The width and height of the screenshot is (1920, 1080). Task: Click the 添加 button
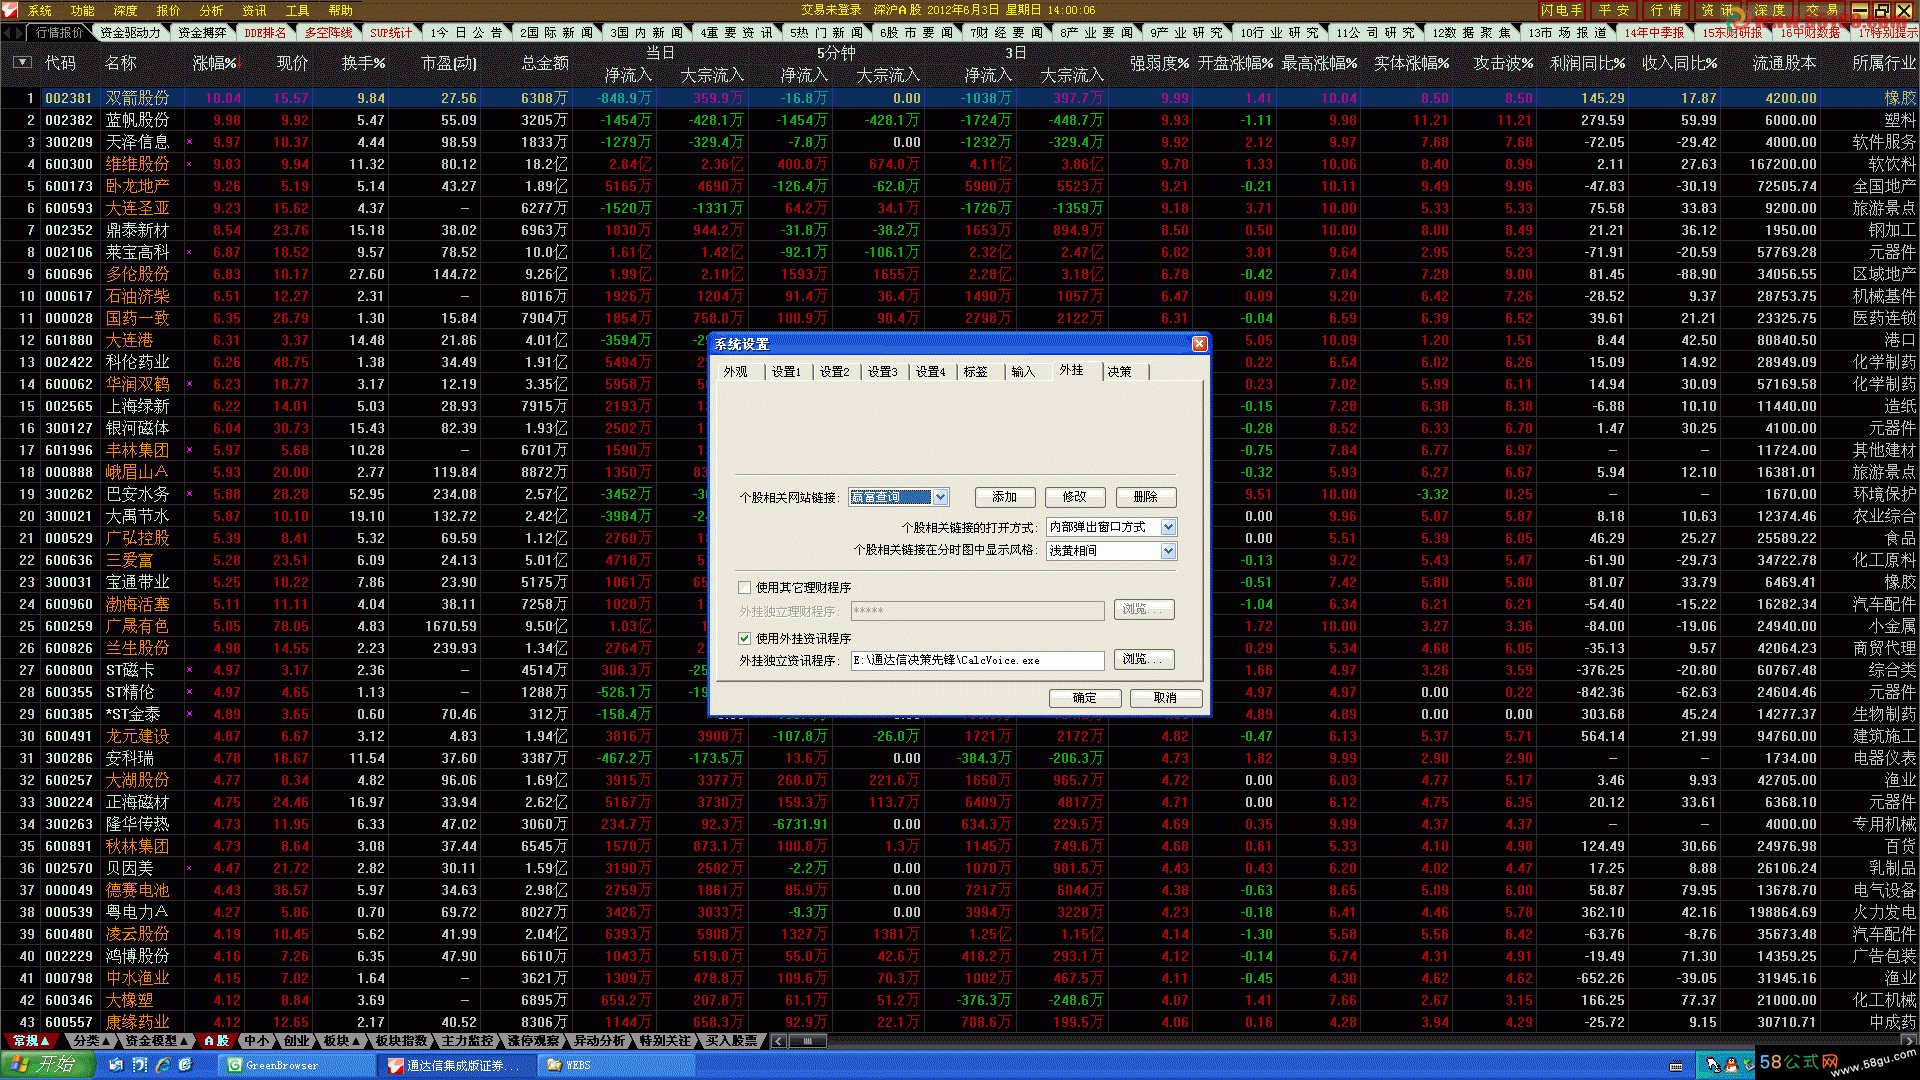click(x=1004, y=497)
